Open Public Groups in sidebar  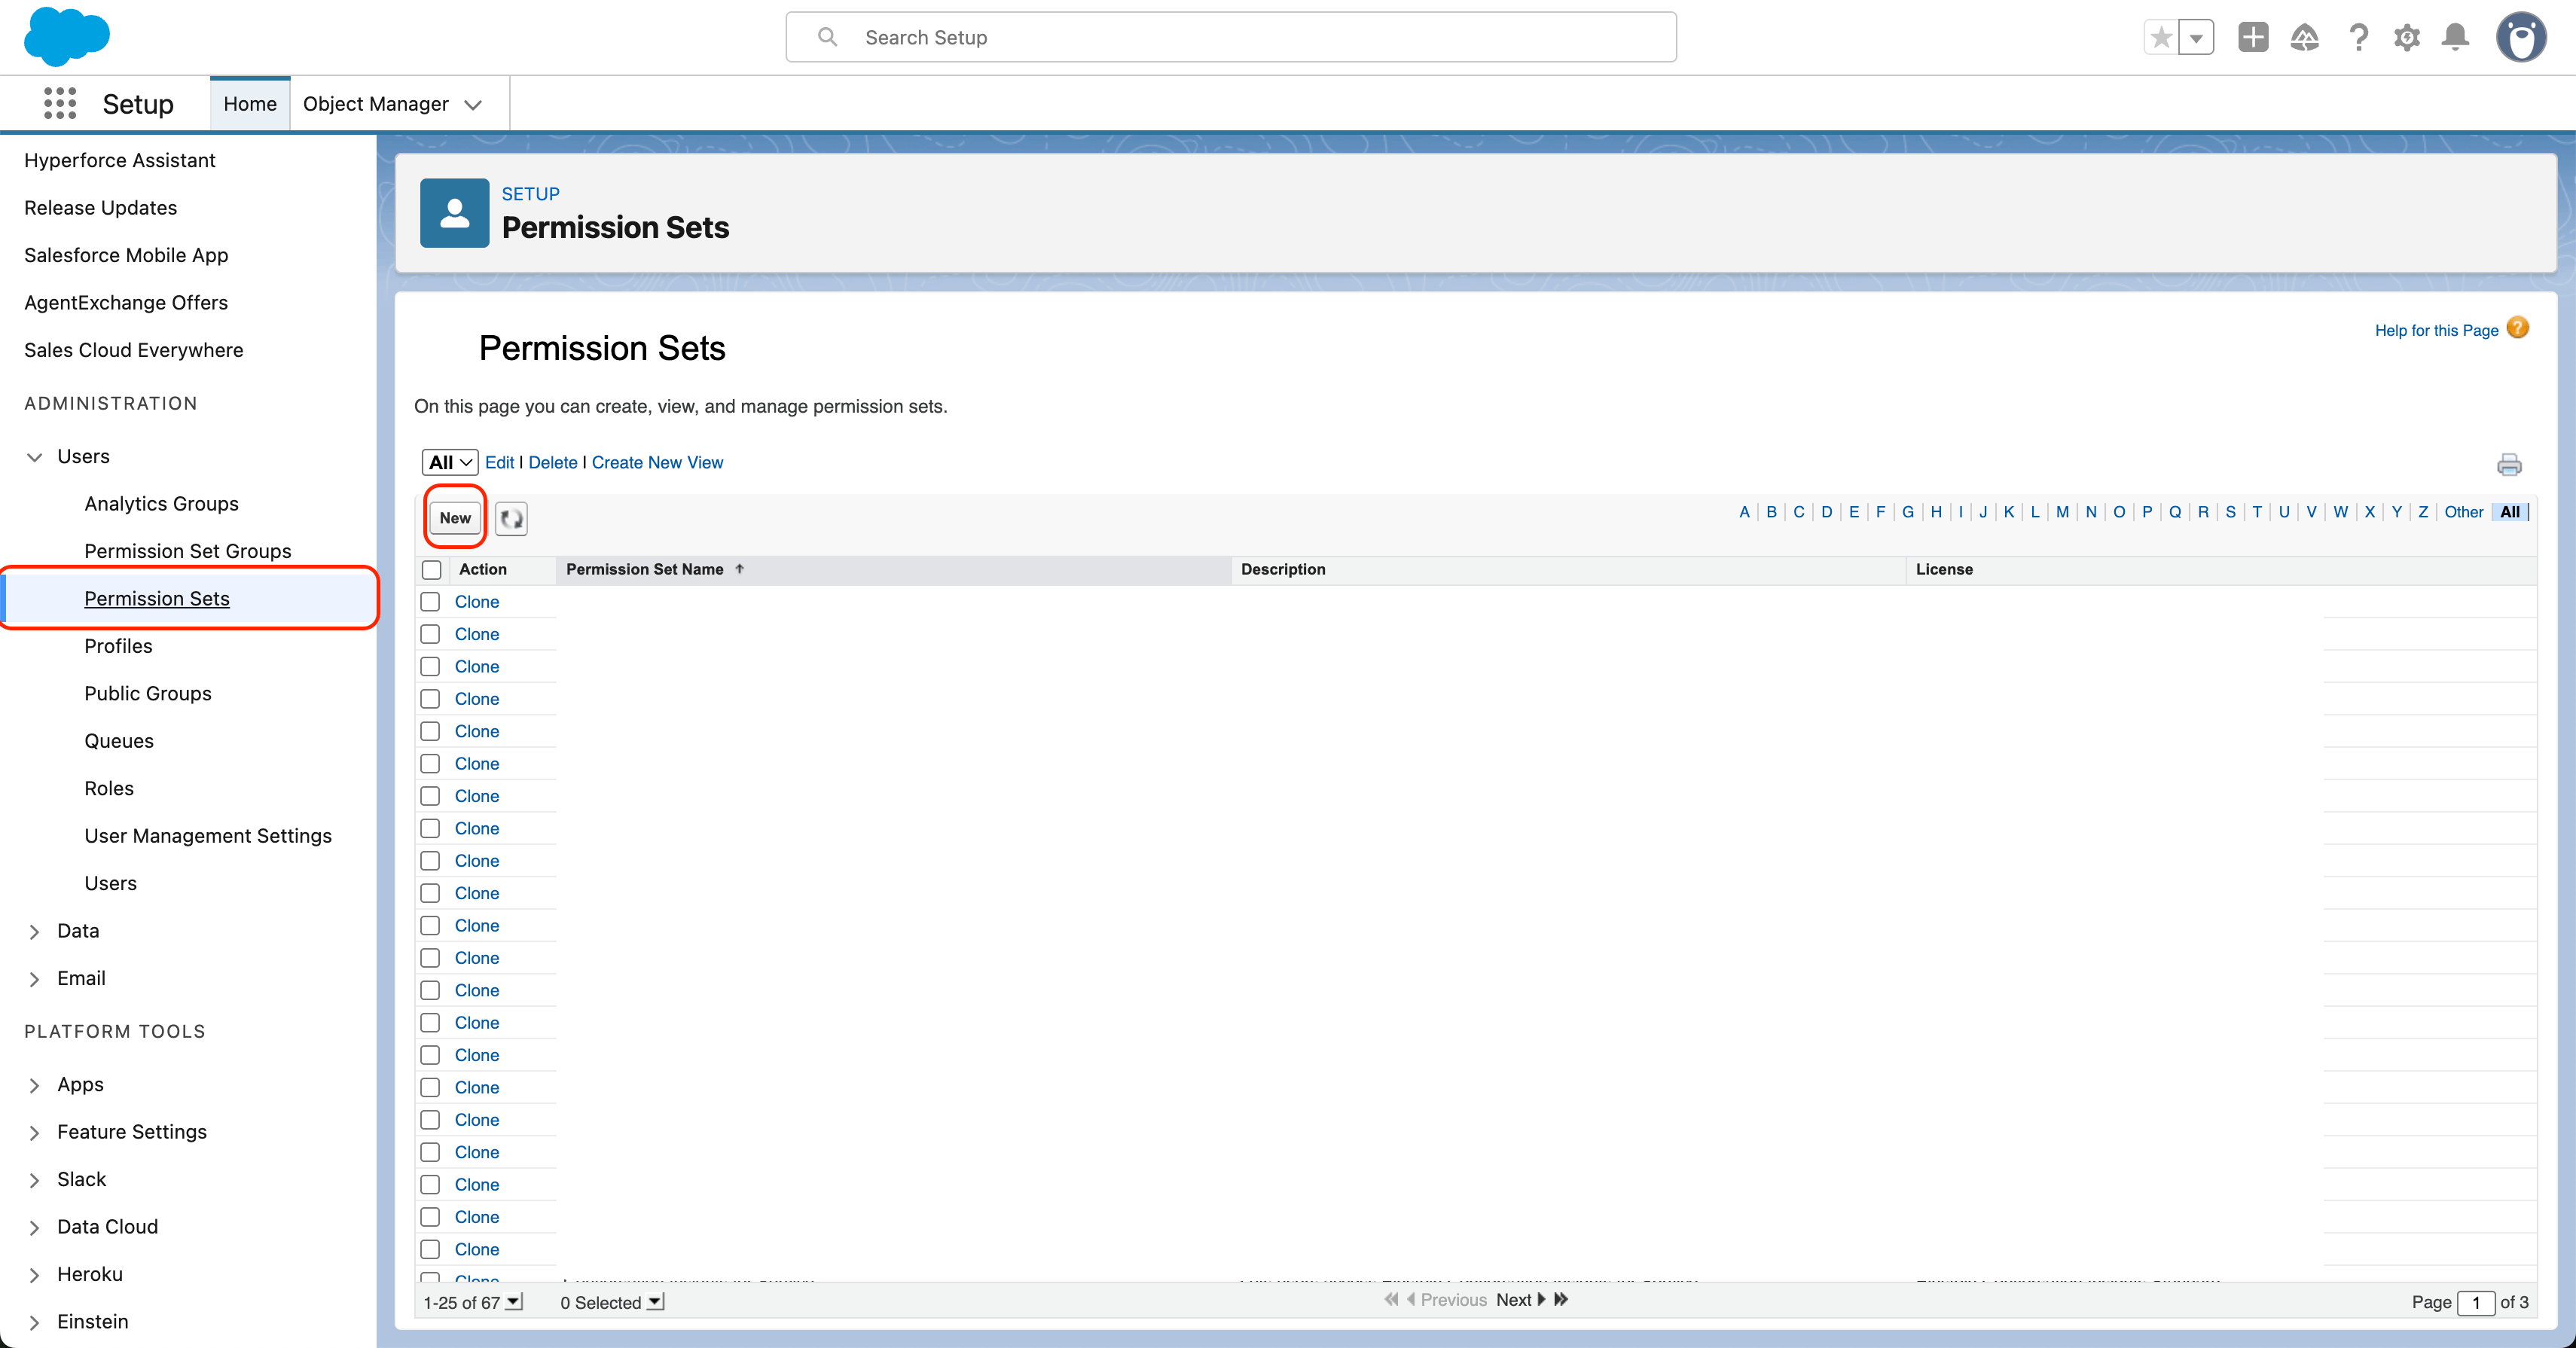click(x=148, y=693)
